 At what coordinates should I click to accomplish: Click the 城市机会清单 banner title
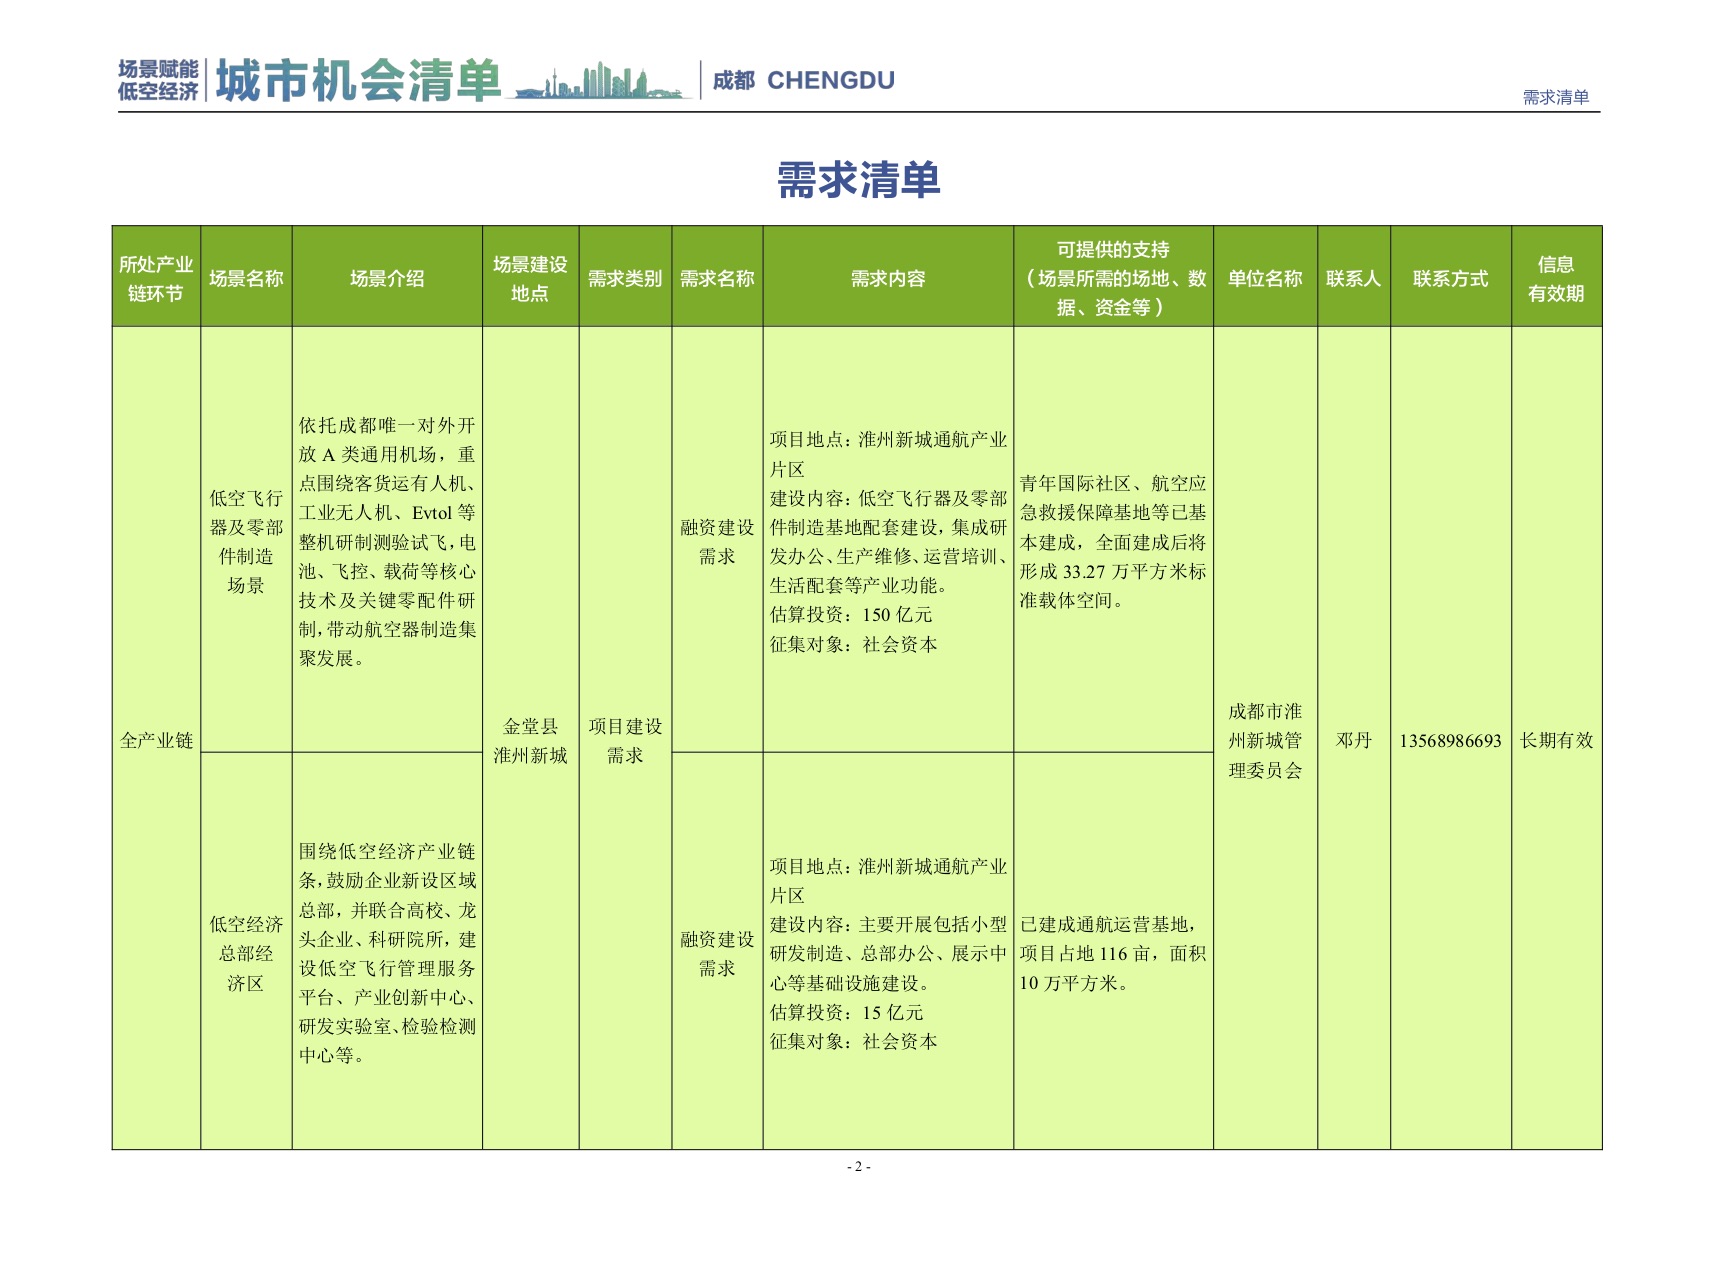(x=358, y=80)
